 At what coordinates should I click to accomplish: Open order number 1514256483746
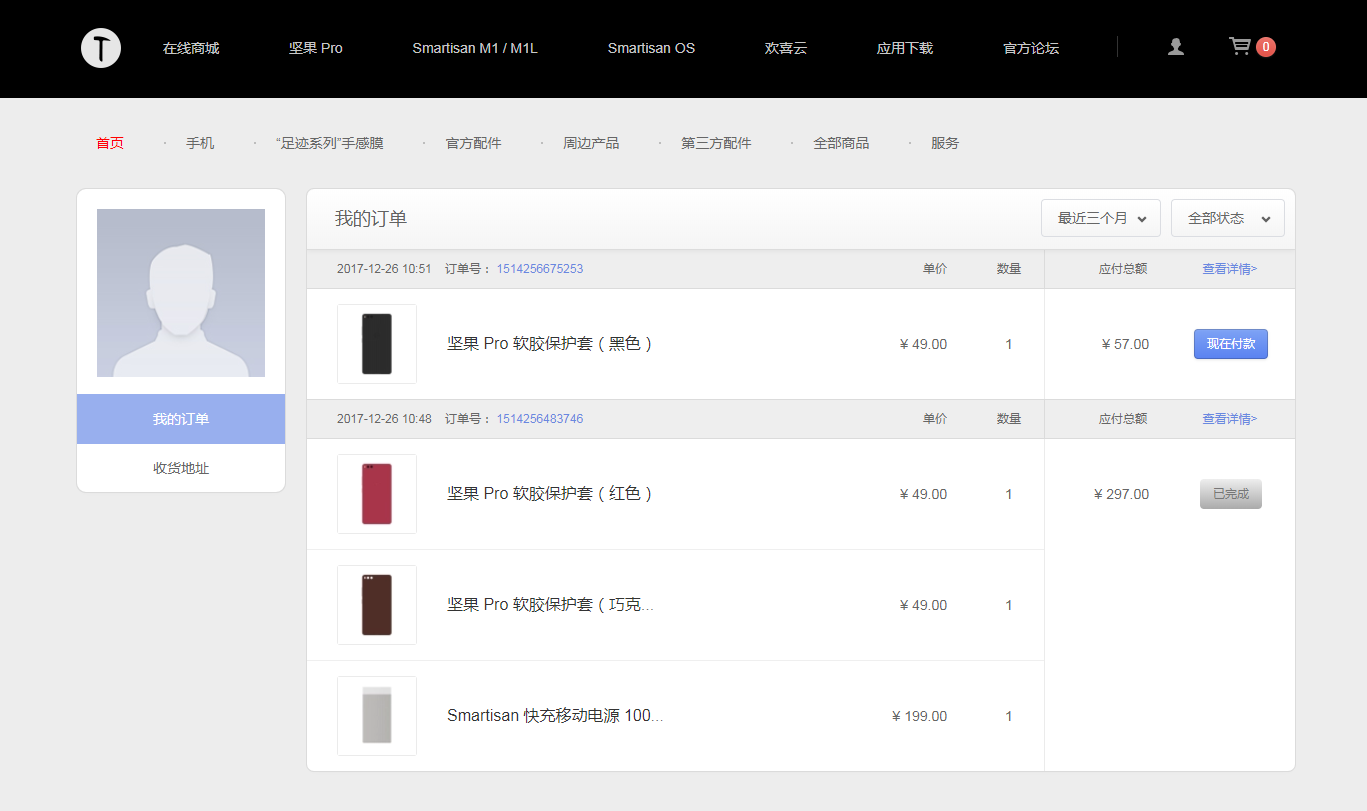pos(540,419)
